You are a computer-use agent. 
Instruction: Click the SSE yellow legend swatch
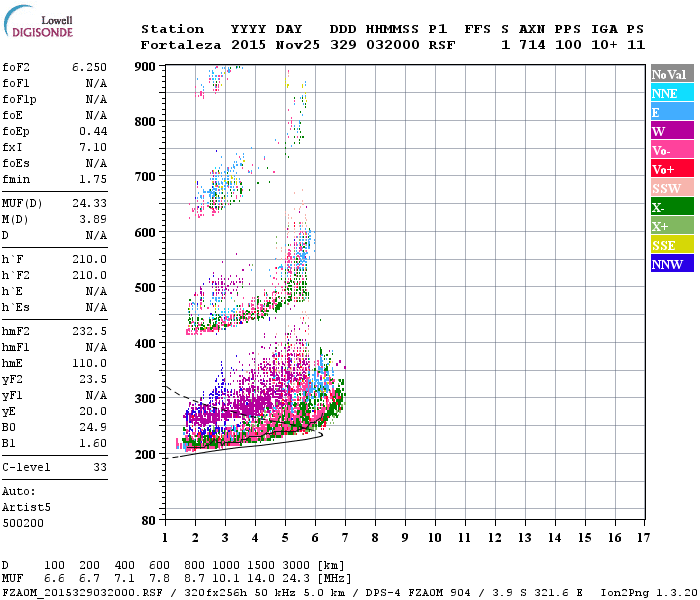(671, 245)
